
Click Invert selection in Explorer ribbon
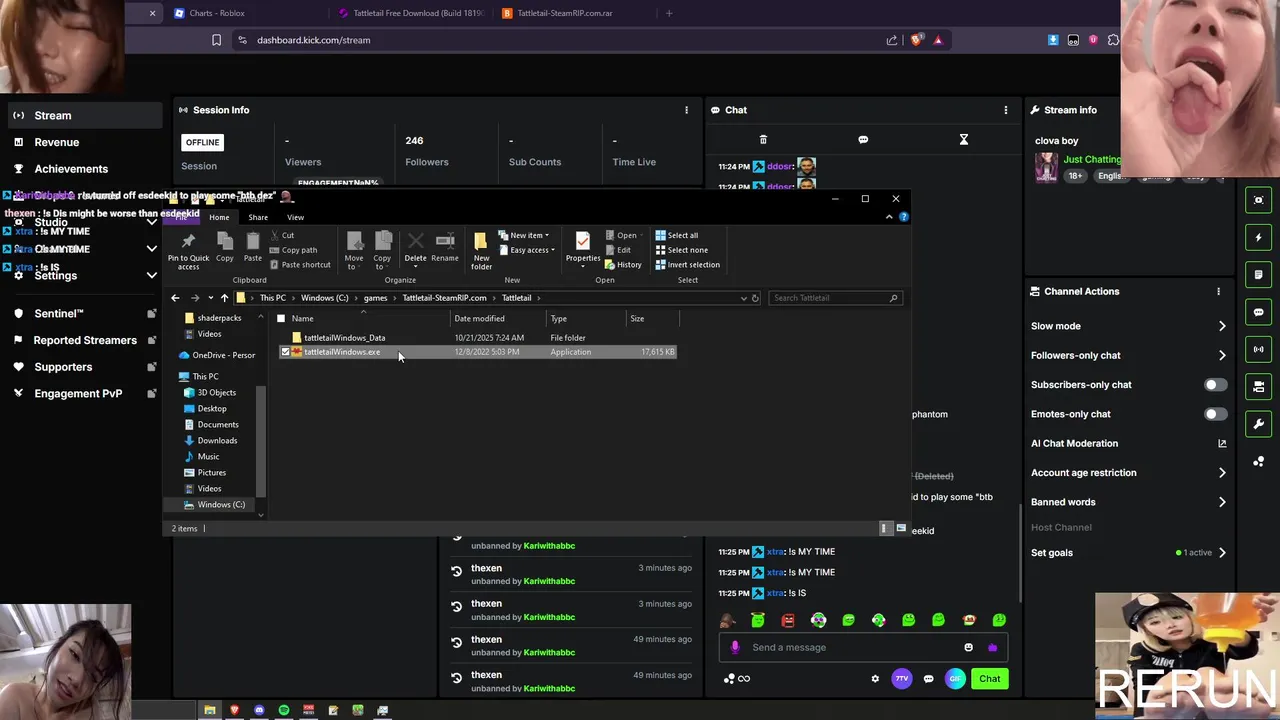(687, 265)
